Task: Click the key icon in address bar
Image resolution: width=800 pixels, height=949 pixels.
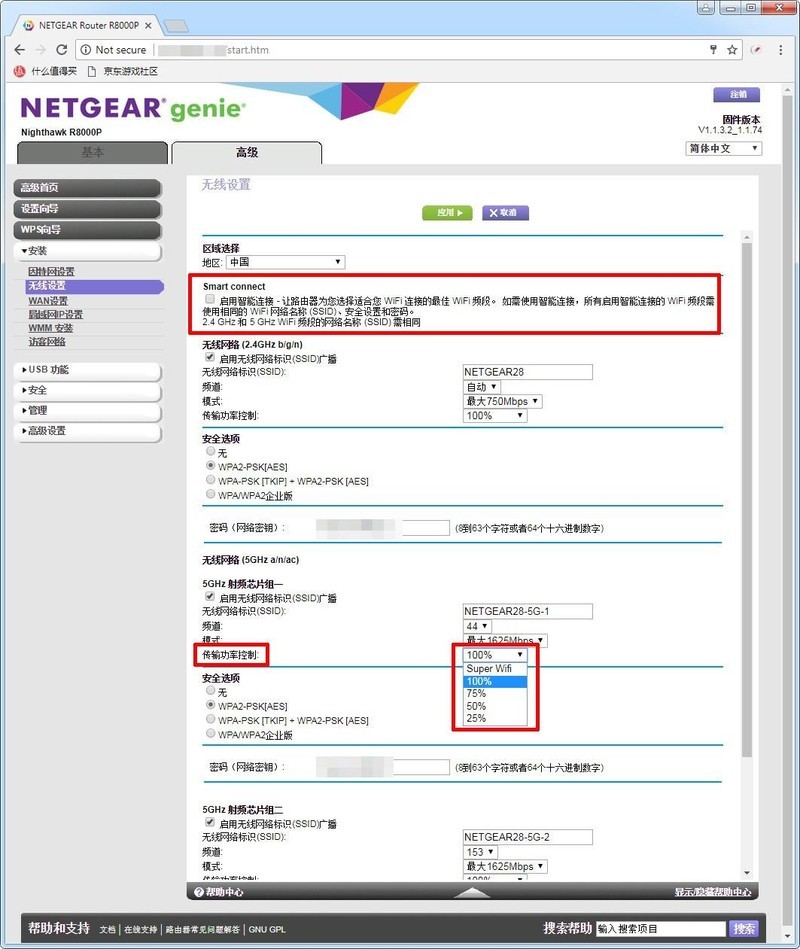Action: [x=713, y=50]
